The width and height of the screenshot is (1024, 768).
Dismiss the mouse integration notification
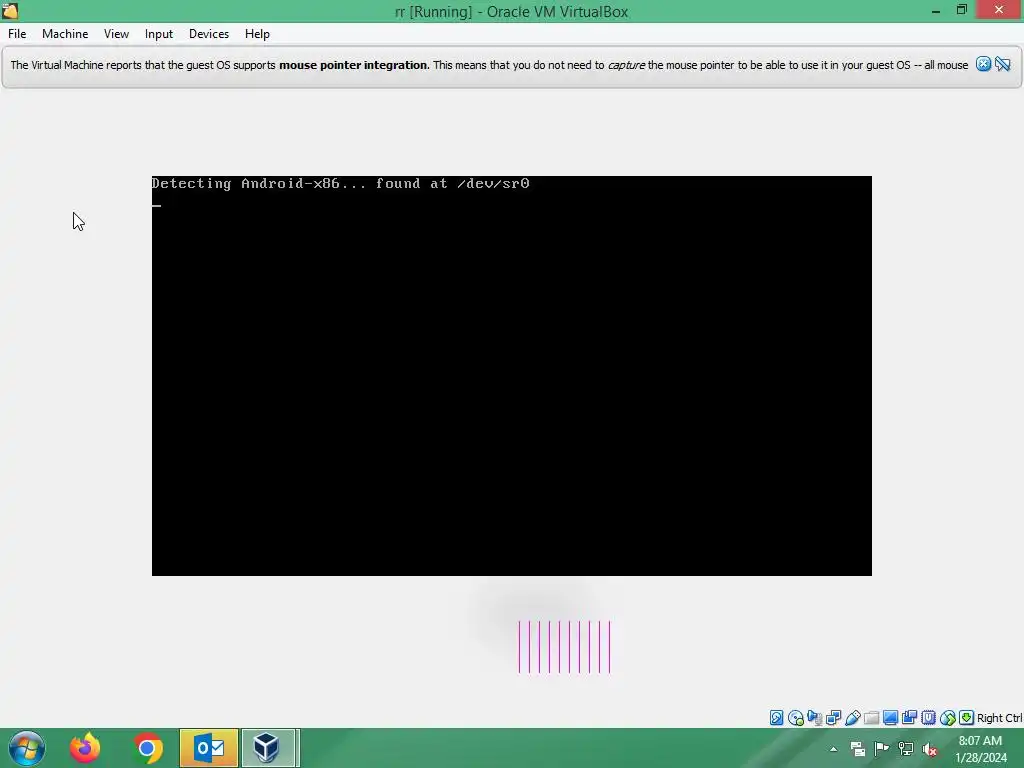983,64
